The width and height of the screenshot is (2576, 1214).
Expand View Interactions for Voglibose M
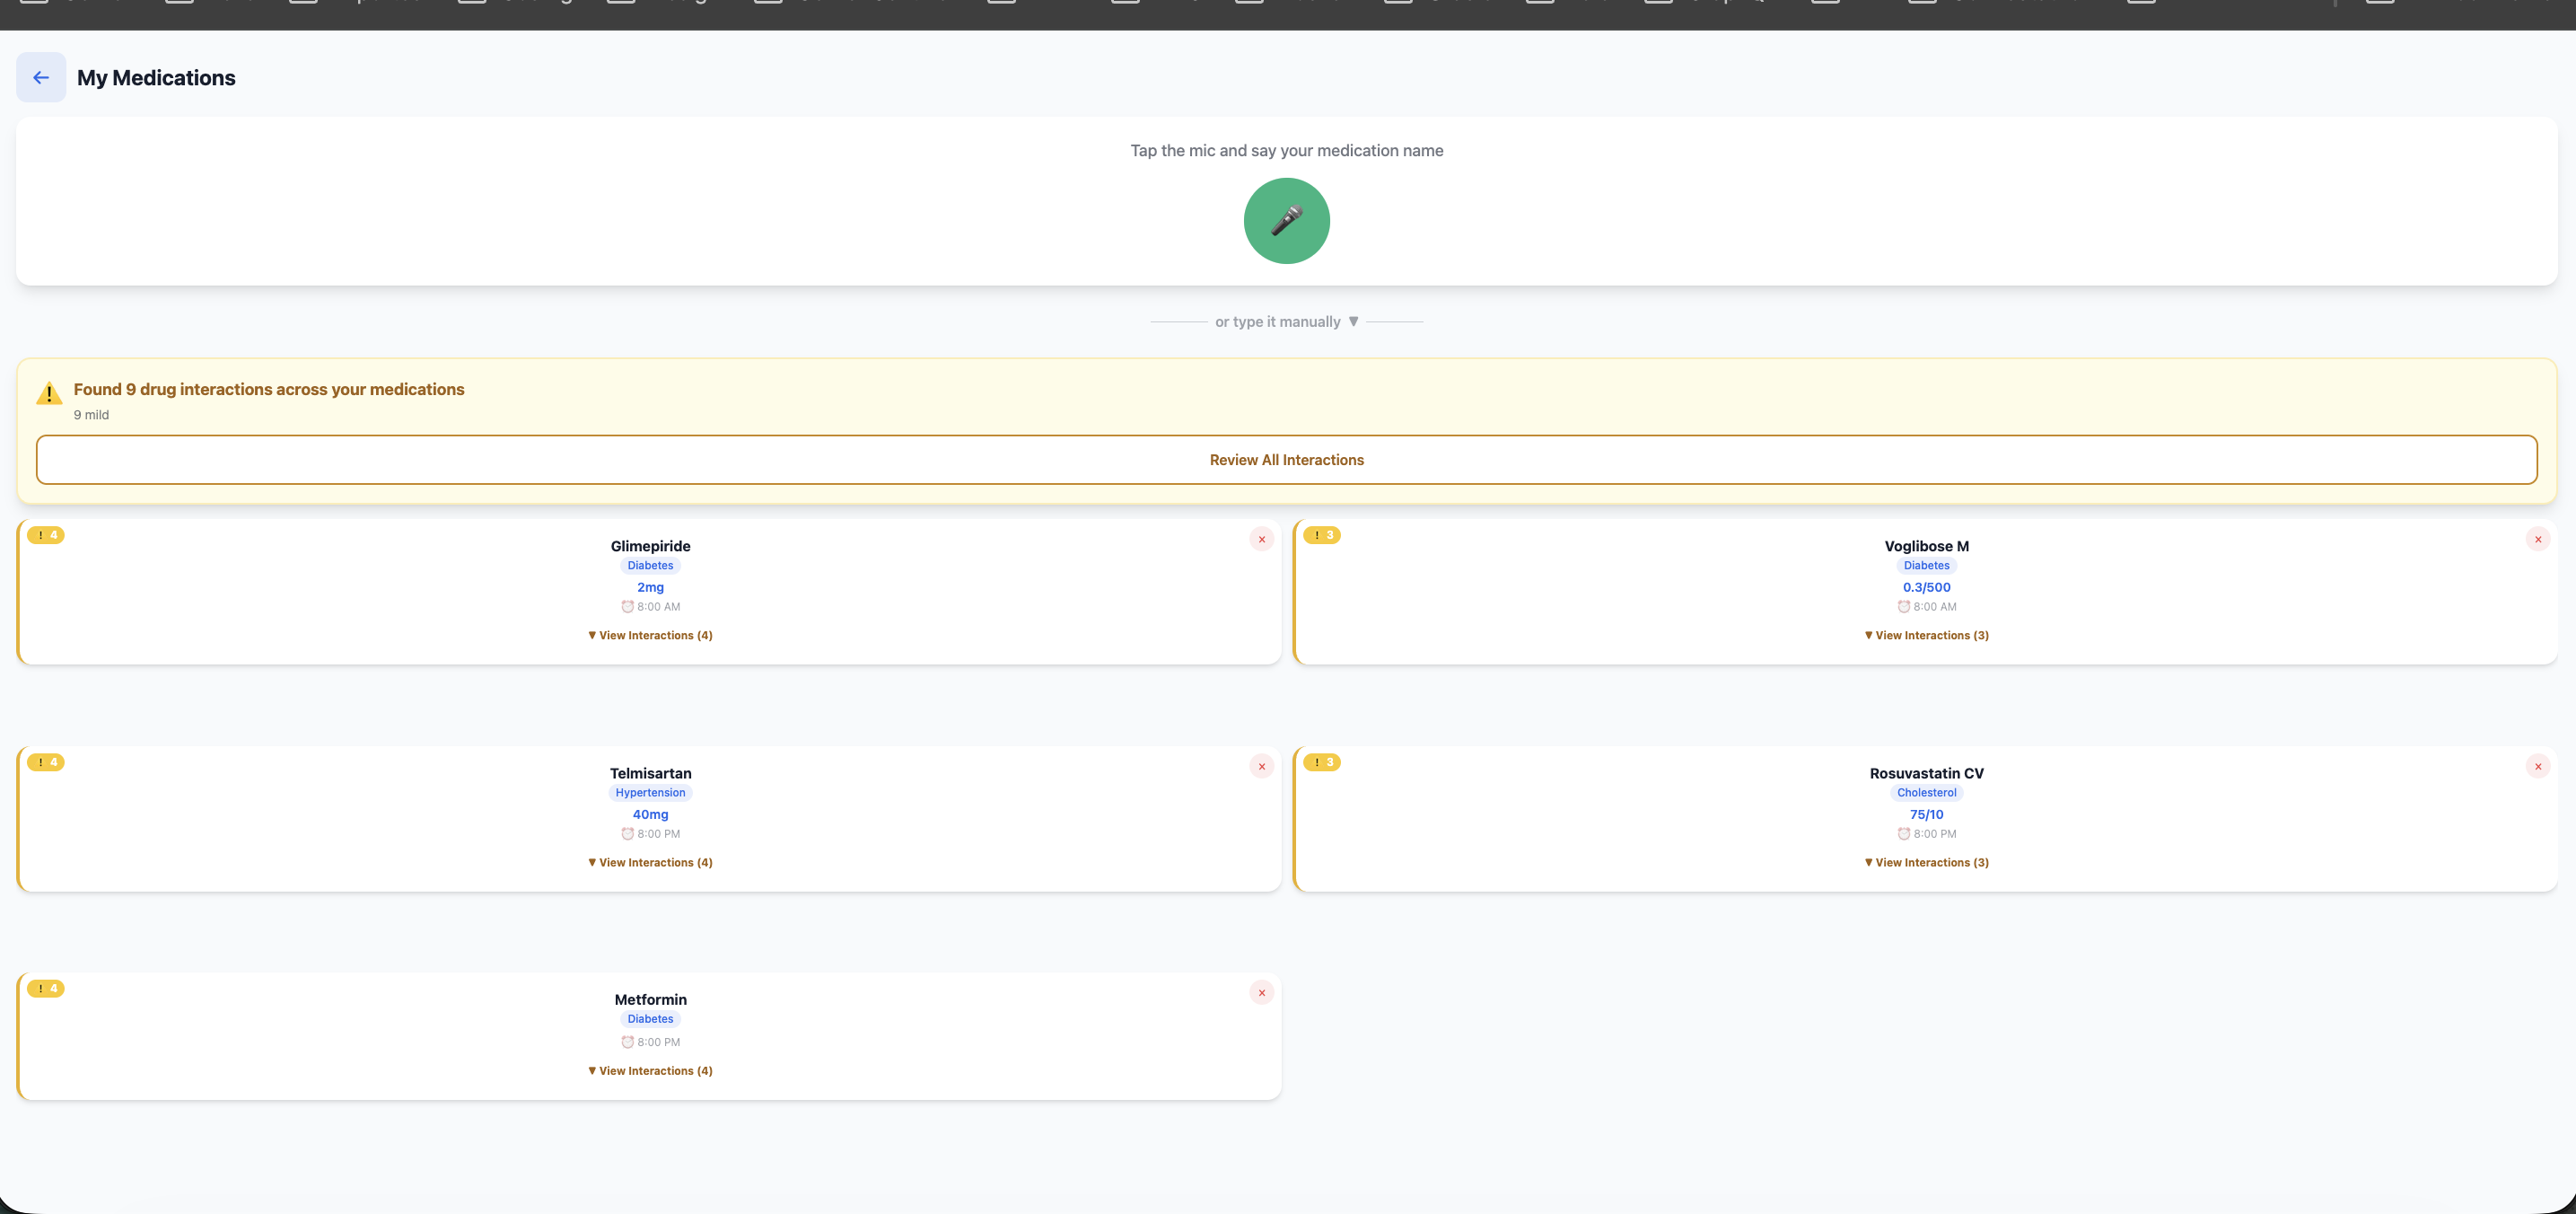pyautogui.click(x=1926, y=635)
